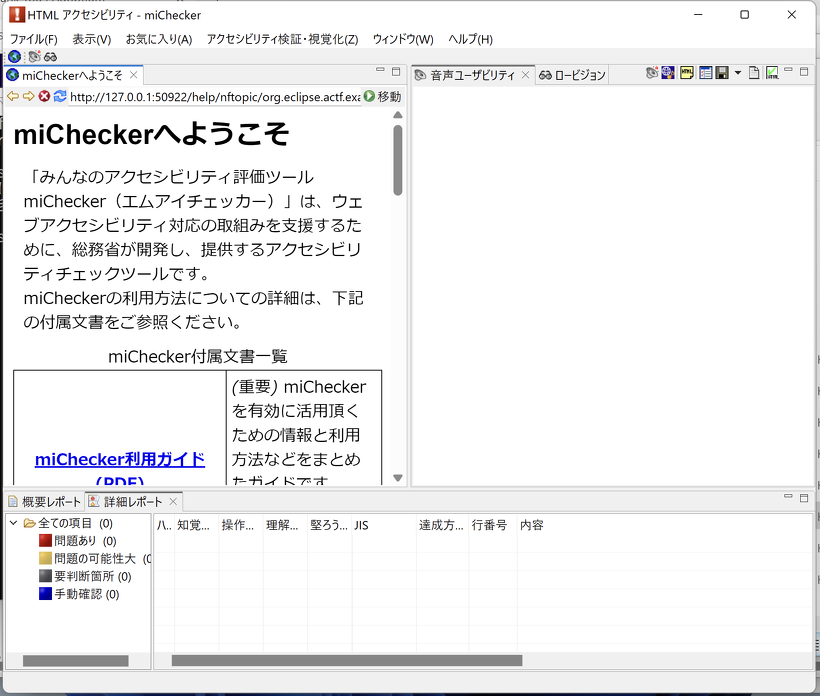The height and width of the screenshot is (696, 820).
Task: Close the 詳細レポート tab
Action: (x=173, y=502)
